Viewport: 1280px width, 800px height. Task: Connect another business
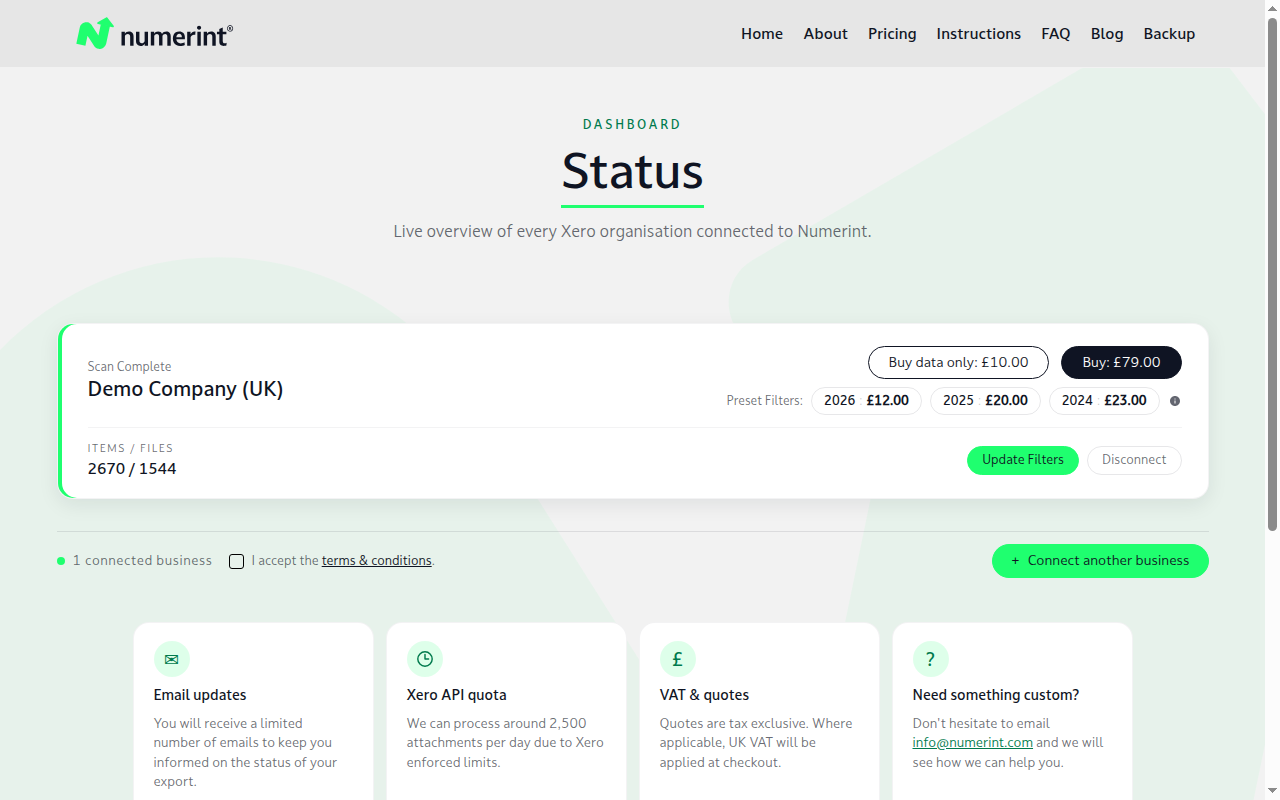tap(1100, 561)
